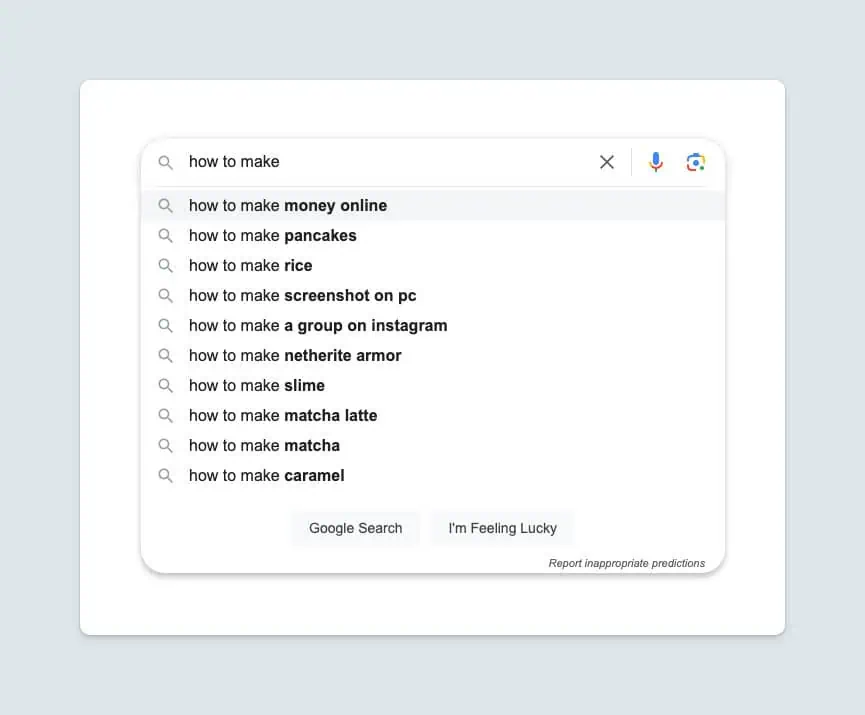This screenshot has height=715, width=865.
Task: Click the voice search microphone icon
Action: [x=656, y=162]
